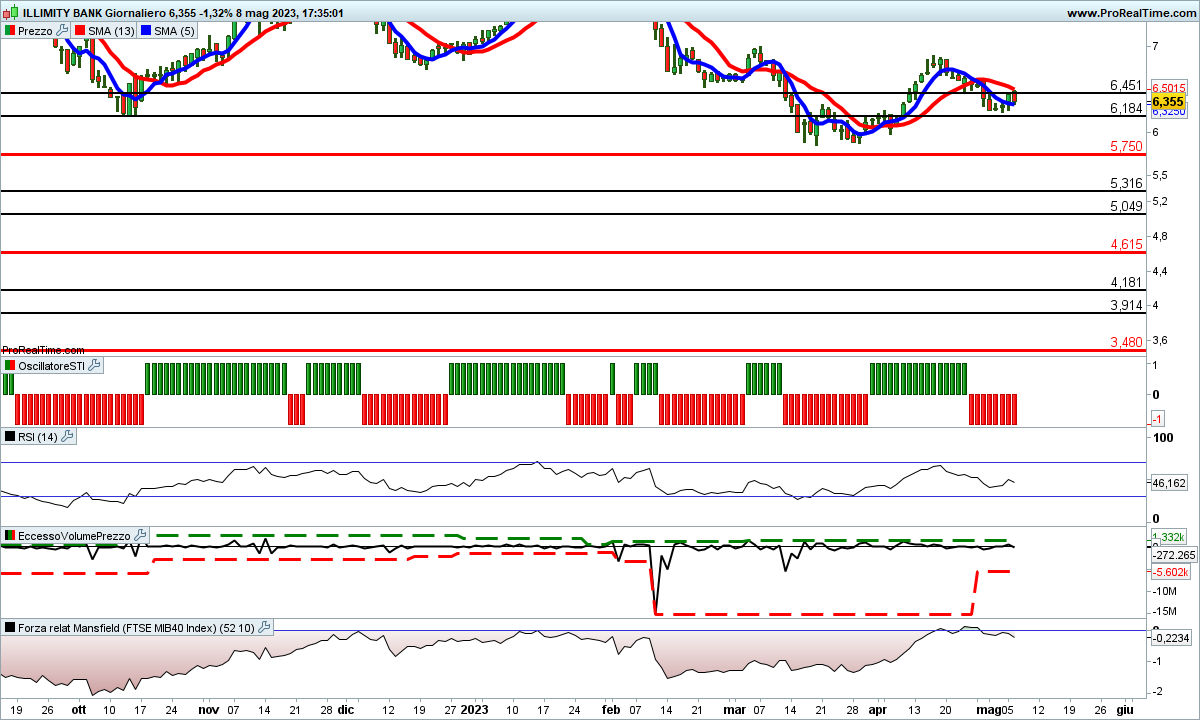The image size is (1200, 720).
Task: Click the OscillatoreSTI -1 value box
Action: point(1157,418)
